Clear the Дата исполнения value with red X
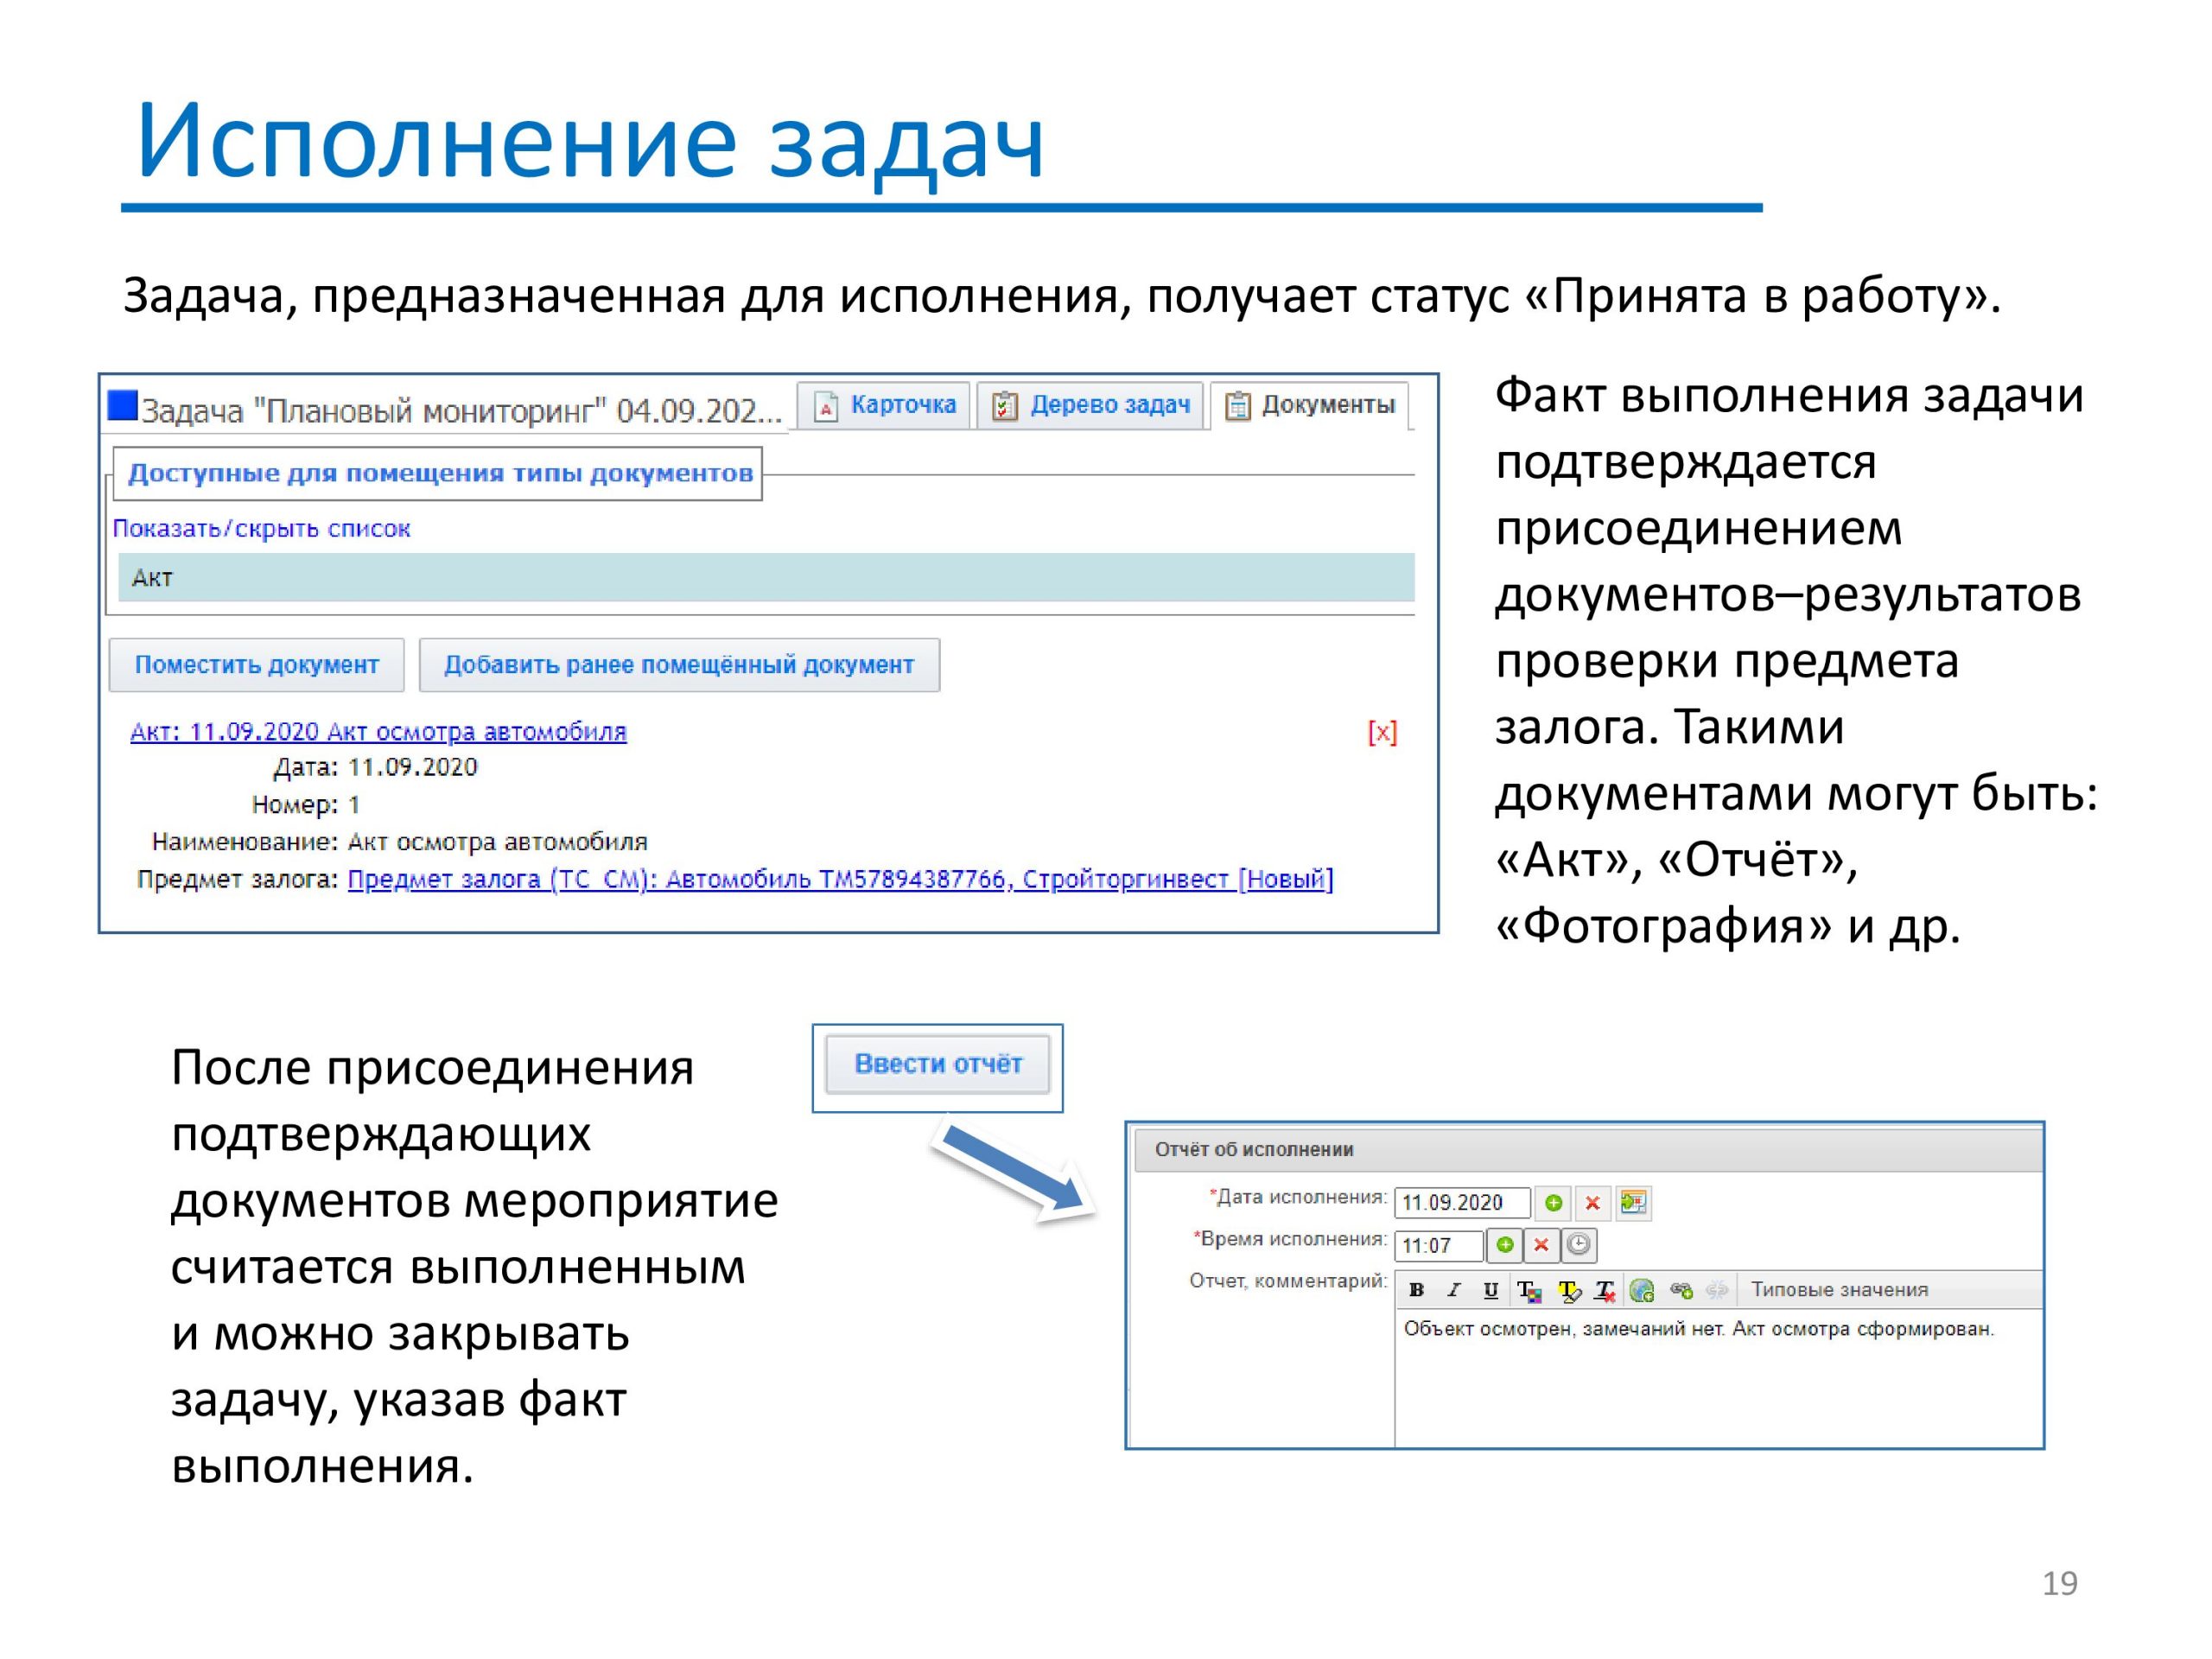This screenshot has height=1659, width=2212. click(1592, 1202)
